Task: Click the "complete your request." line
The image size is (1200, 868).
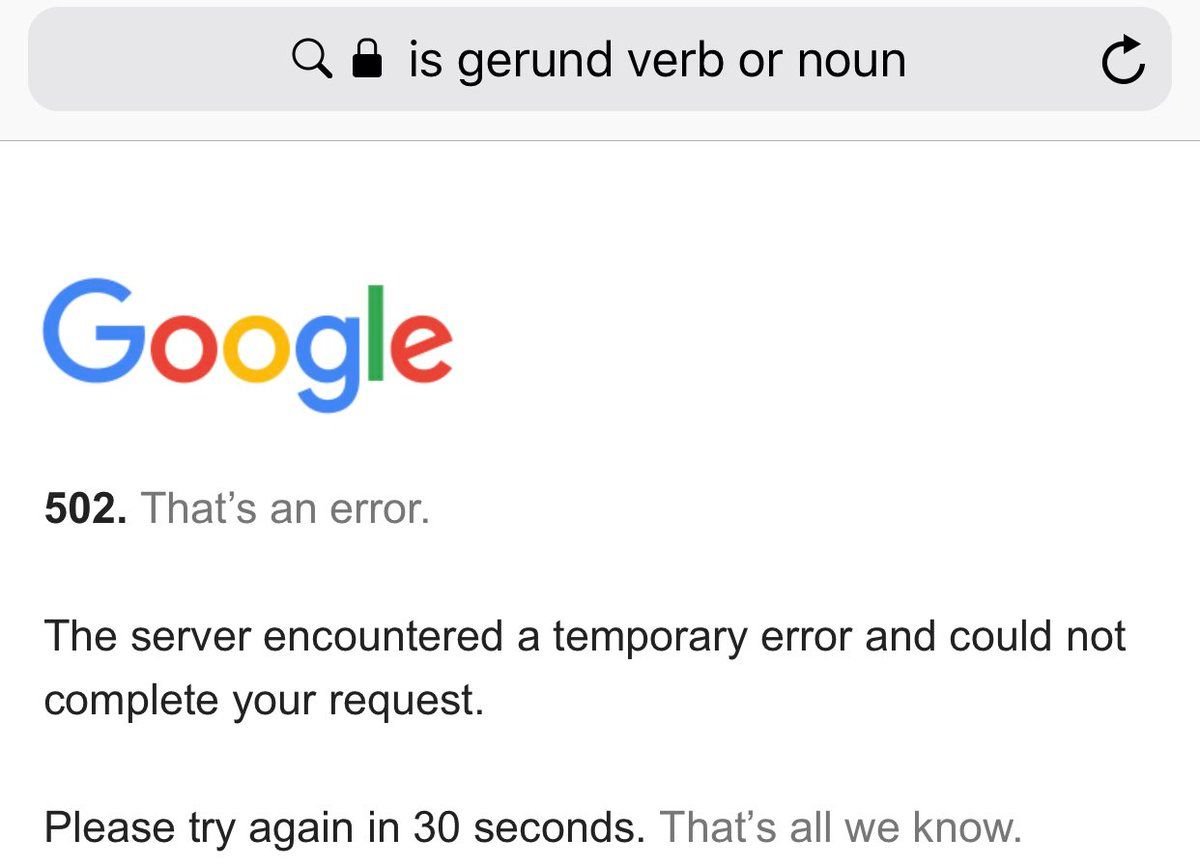Action: [264, 700]
